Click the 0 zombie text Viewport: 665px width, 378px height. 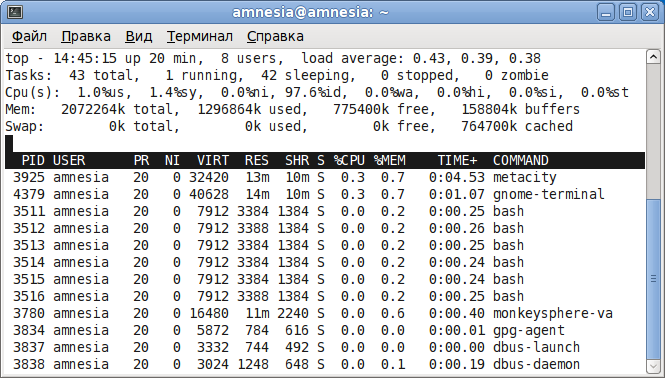click(x=517, y=76)
